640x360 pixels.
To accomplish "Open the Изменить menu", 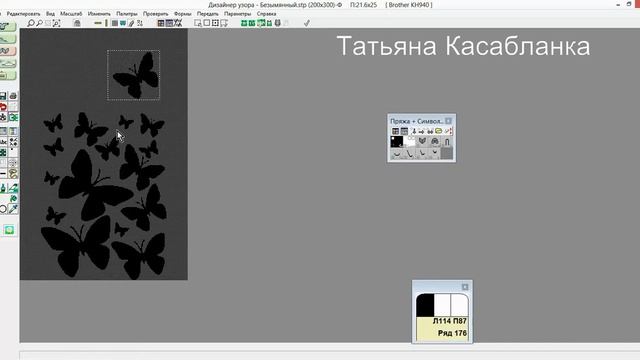I will (99, 14).
